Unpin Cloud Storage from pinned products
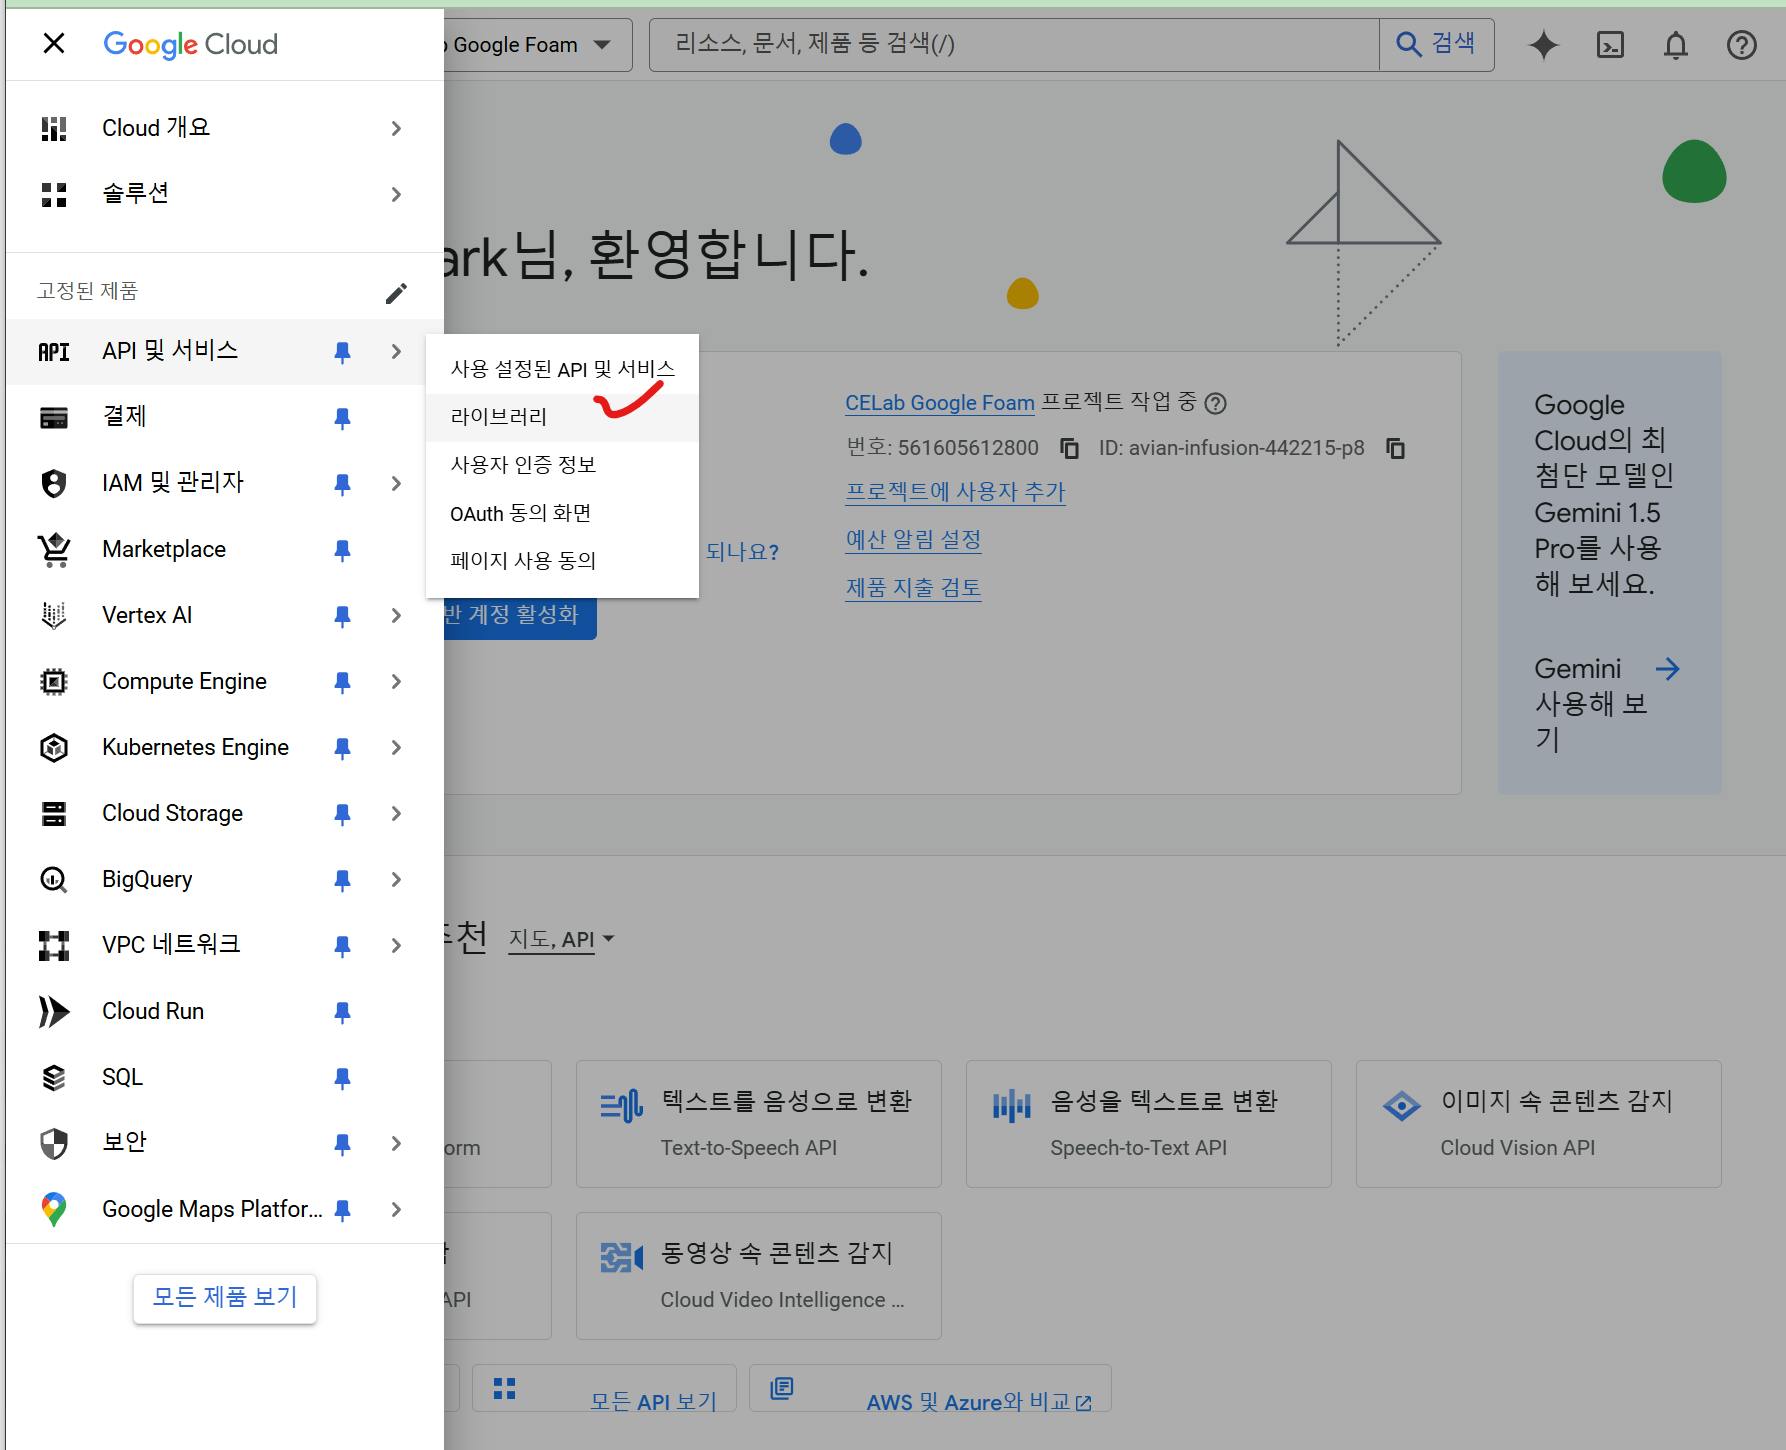The image size is (1786, 1450). (342, 814)
